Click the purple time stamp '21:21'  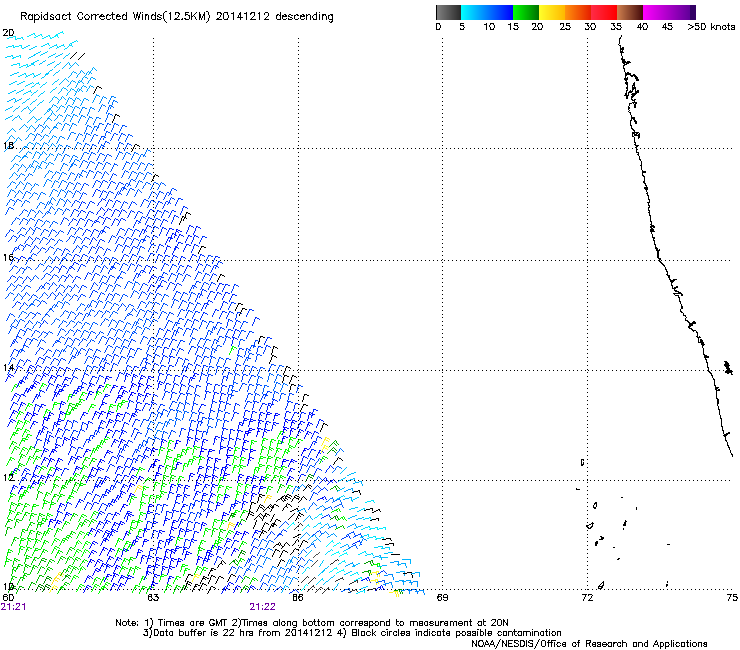tap(13, 607)
